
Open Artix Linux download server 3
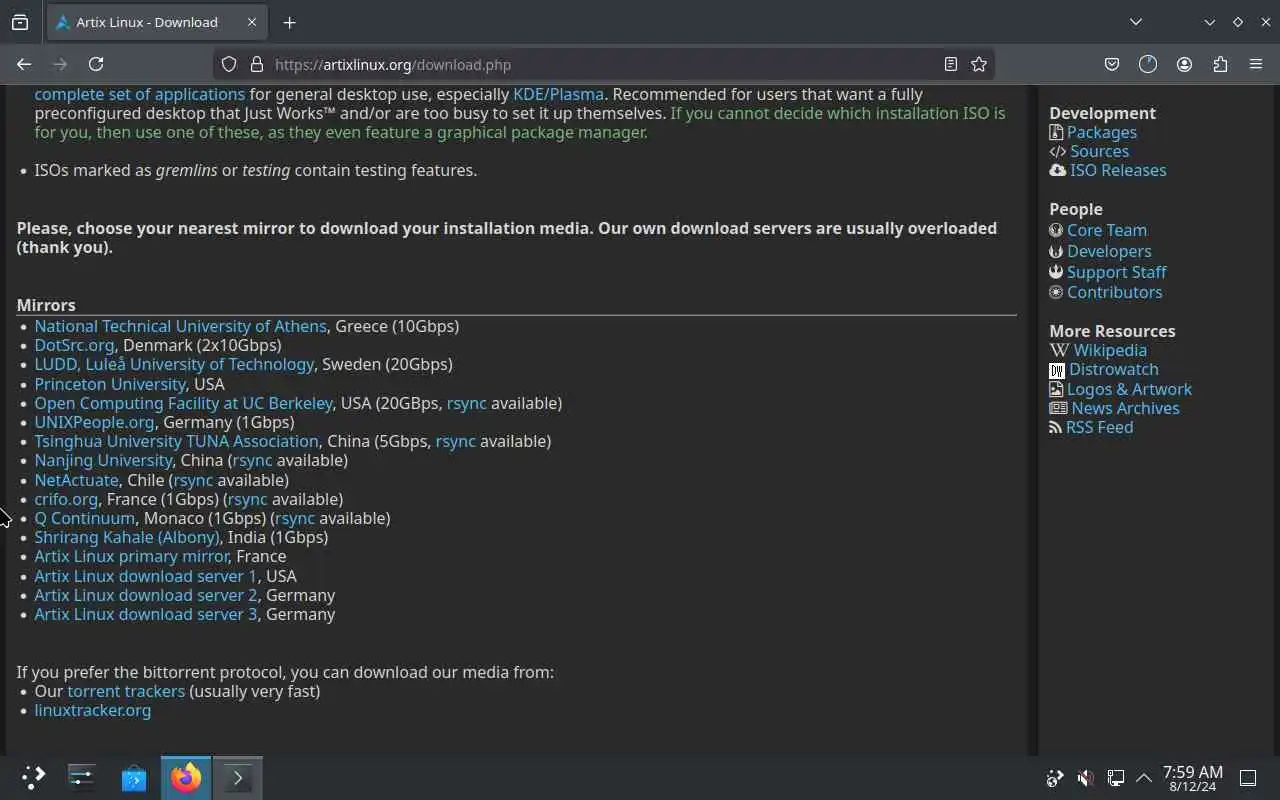[x=145, y=614]
